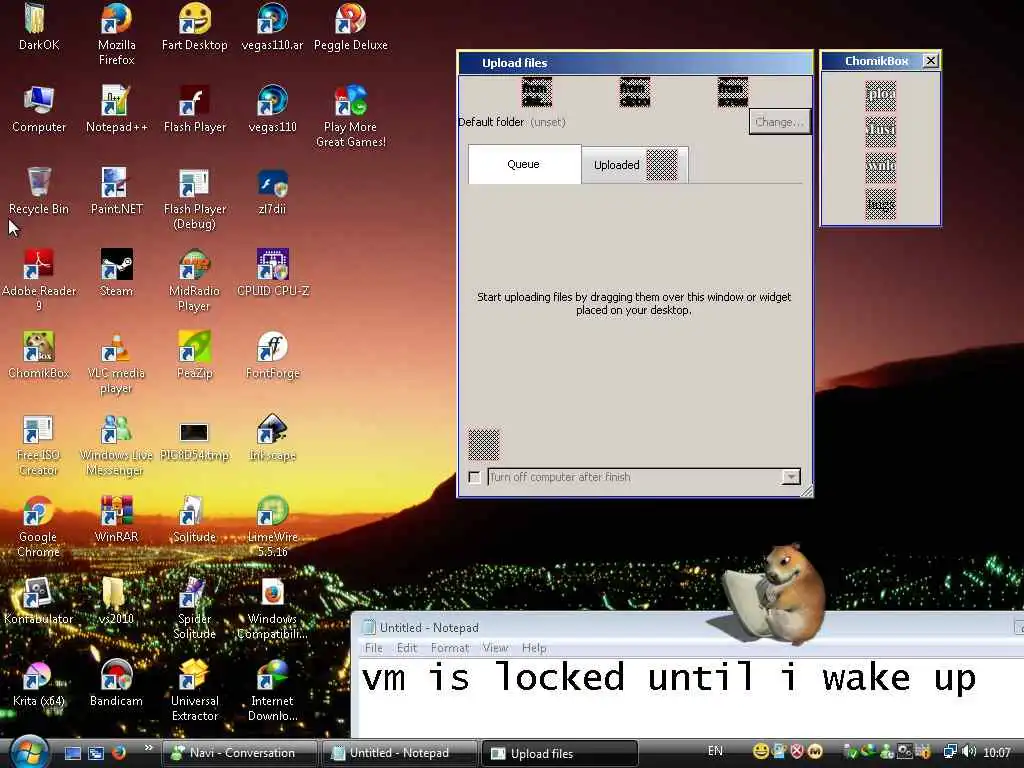Launch Paint.NET shortcut
This screenshot has width=1024, height=768.
(116, 191)
